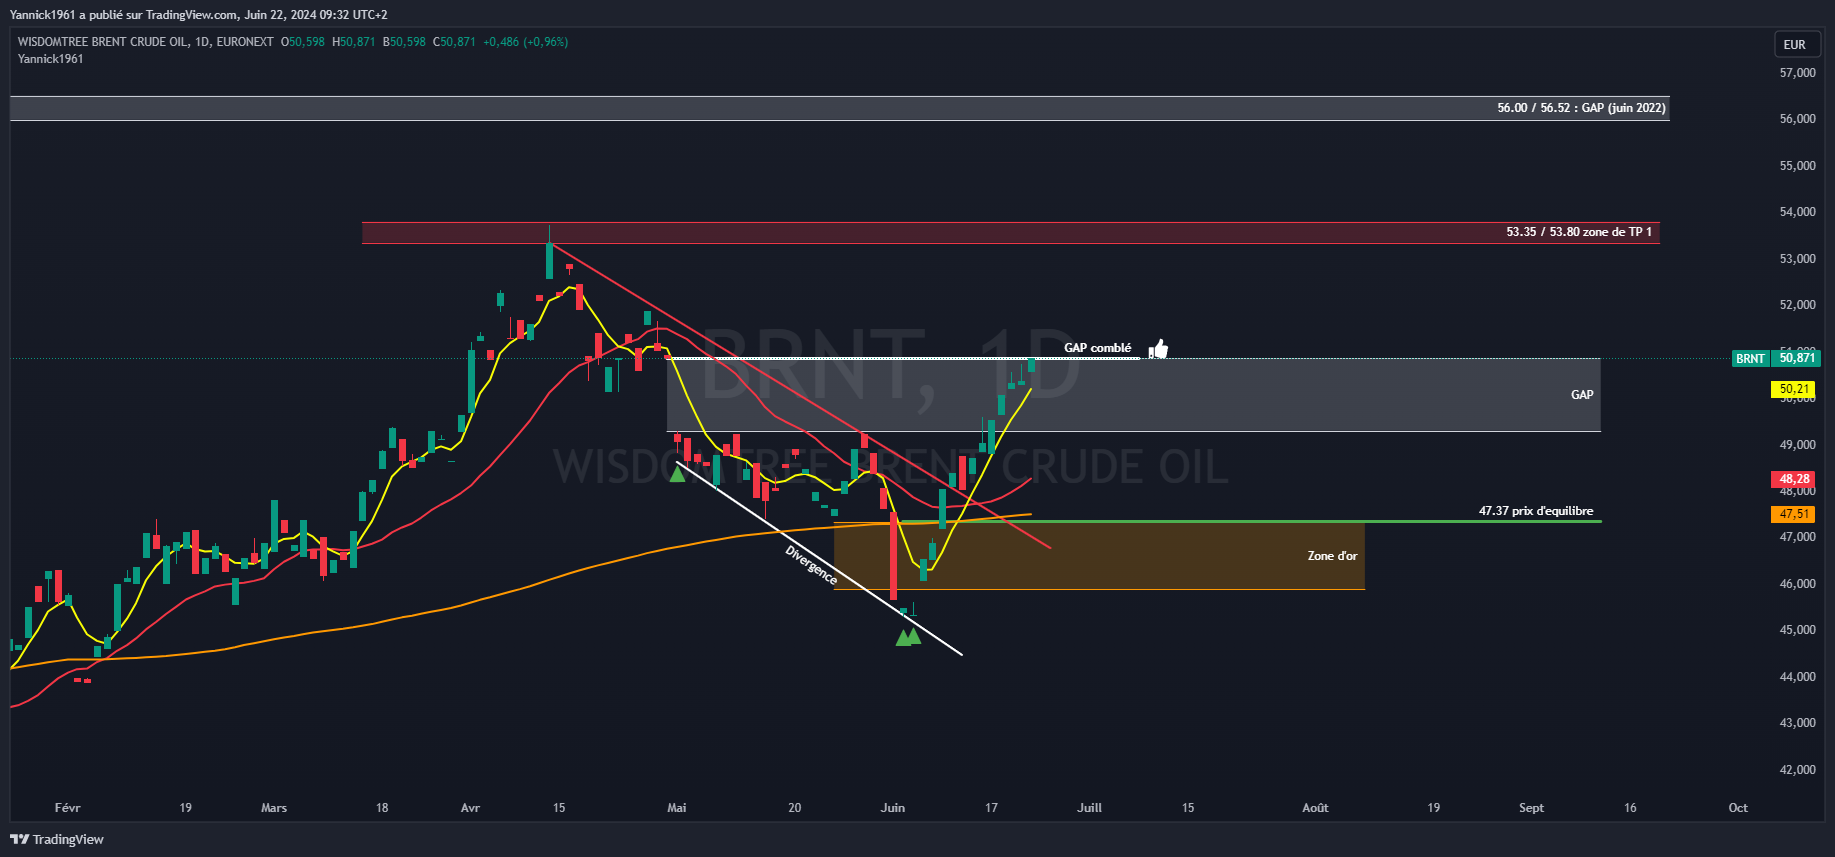
Task: Click the BRNT price tag 50,871
Action: (1776, 358)
